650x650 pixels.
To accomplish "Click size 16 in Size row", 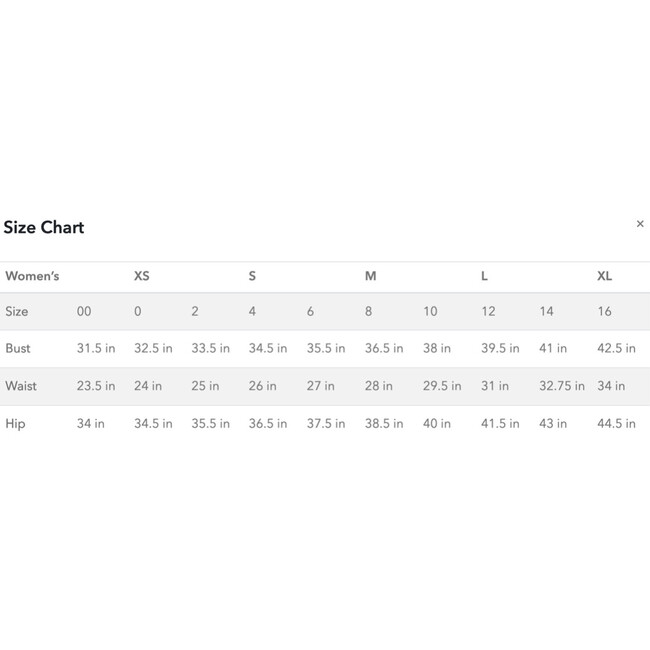I will (x=604, y=311).
